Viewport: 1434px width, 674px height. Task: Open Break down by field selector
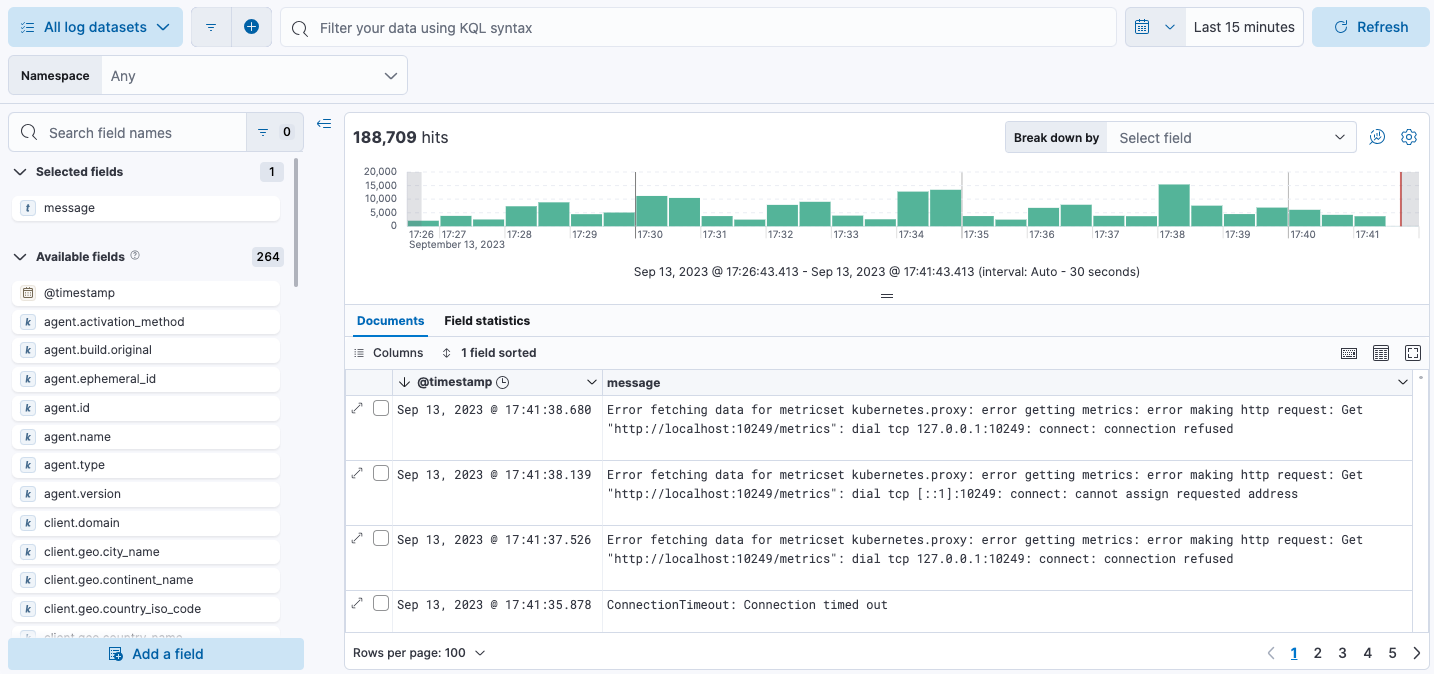coord(1230,138)
